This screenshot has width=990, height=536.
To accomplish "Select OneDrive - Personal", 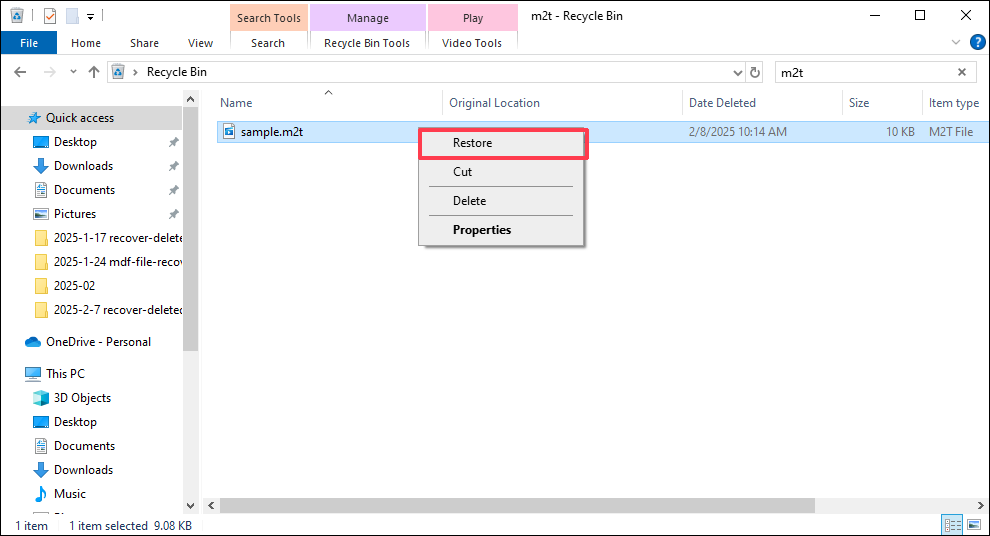I will click(x=98, y=342).
